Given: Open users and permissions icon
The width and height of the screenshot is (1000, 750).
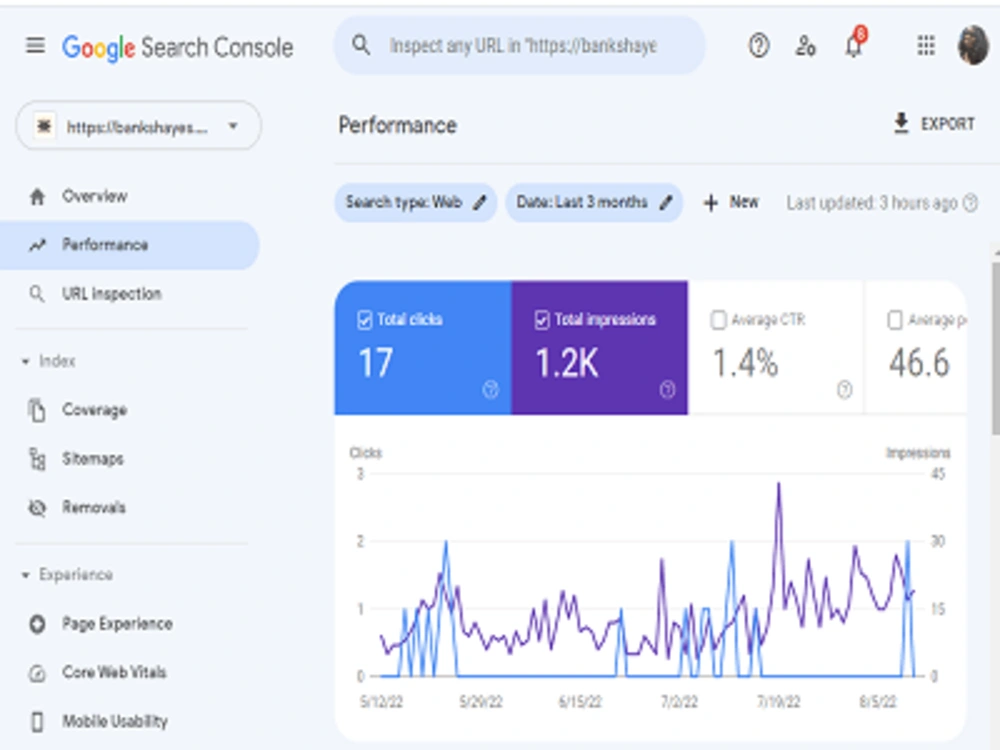Looking at the screenshot, I should pyautogui.click(x=805, y=46).
